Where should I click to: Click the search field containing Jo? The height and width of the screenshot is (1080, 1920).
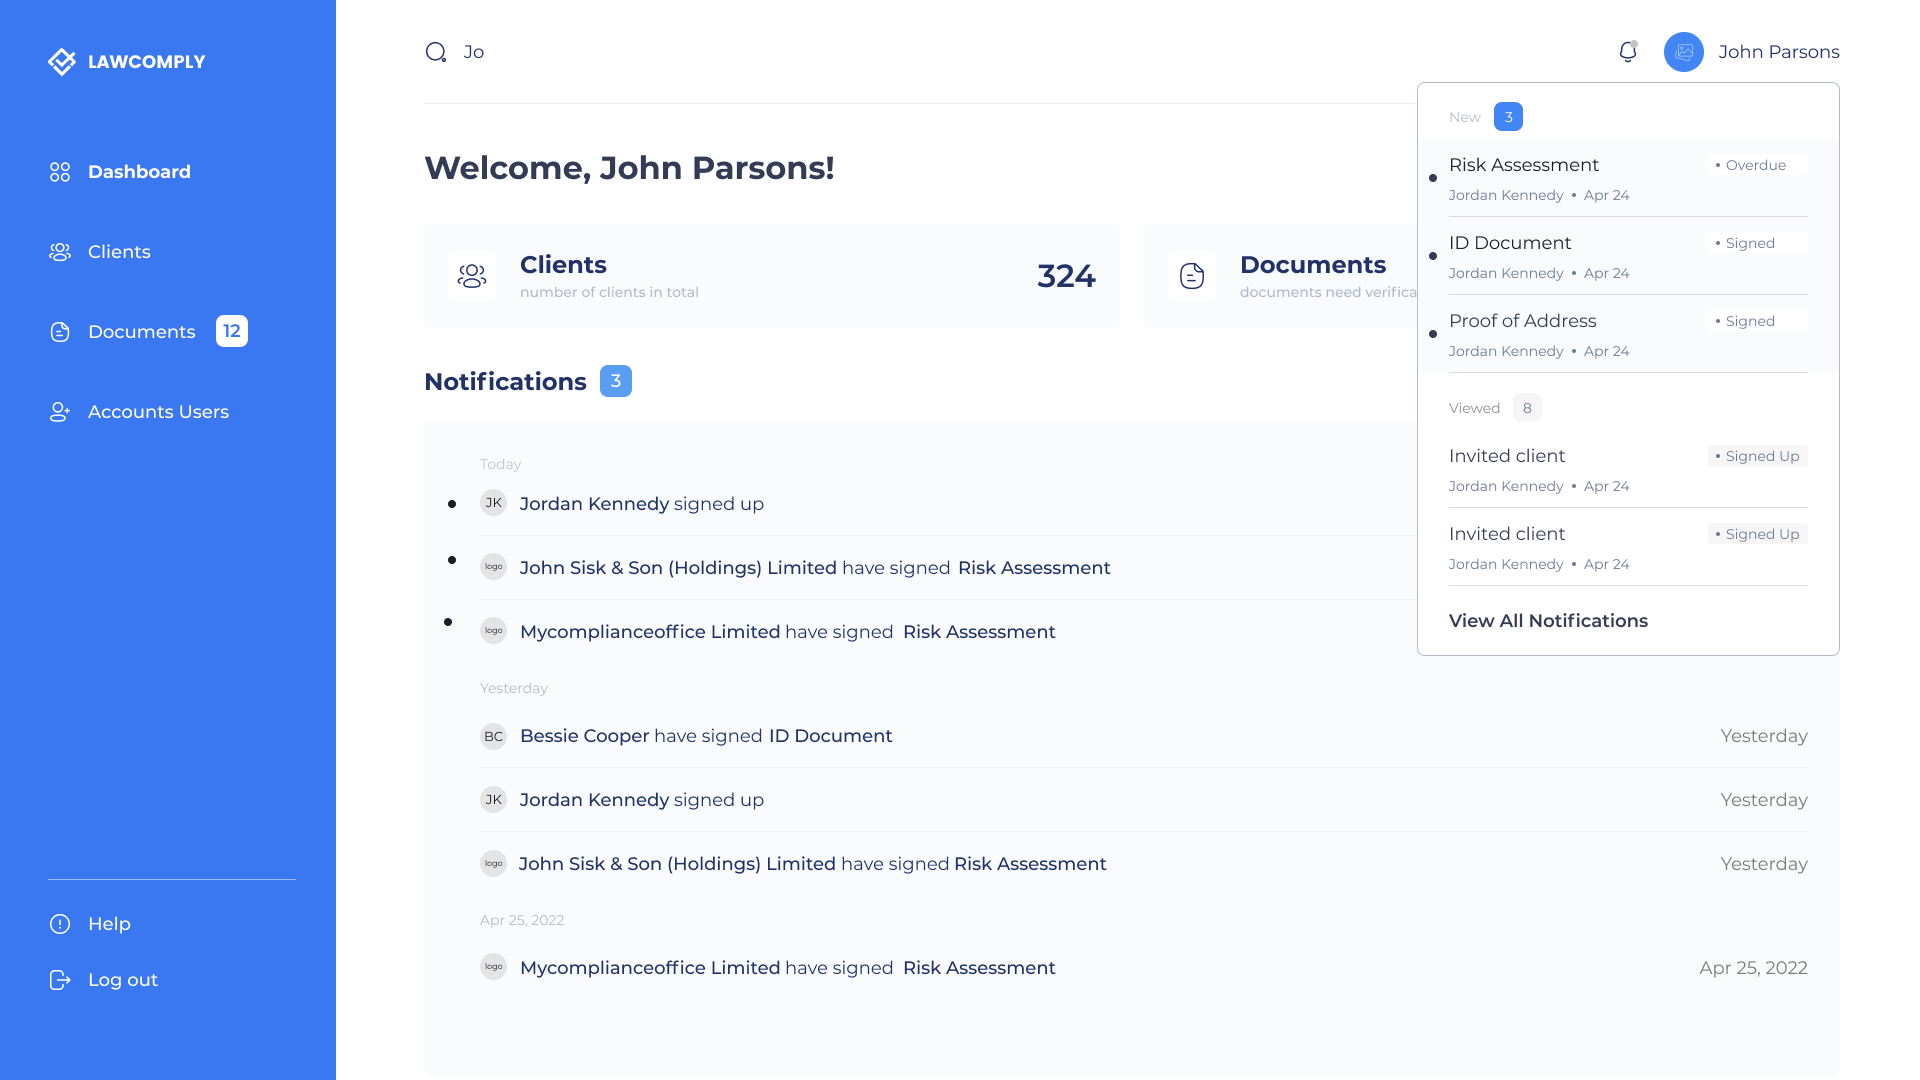tap(474, 52)
